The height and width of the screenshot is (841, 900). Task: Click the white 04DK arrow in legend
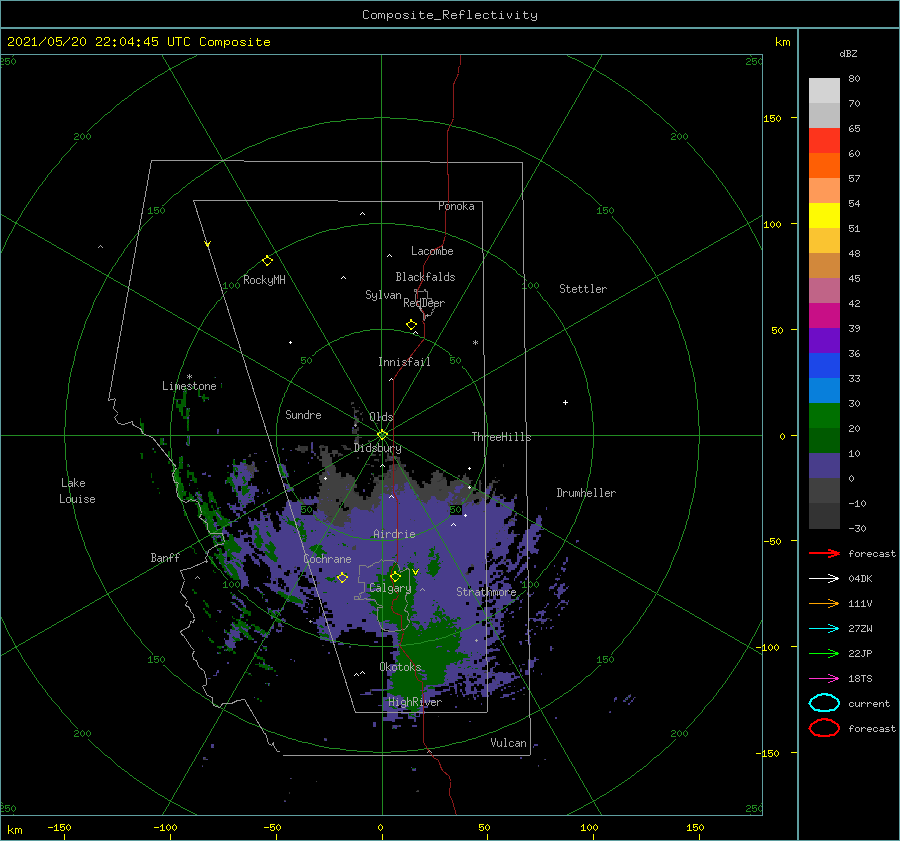coord(824,578)
